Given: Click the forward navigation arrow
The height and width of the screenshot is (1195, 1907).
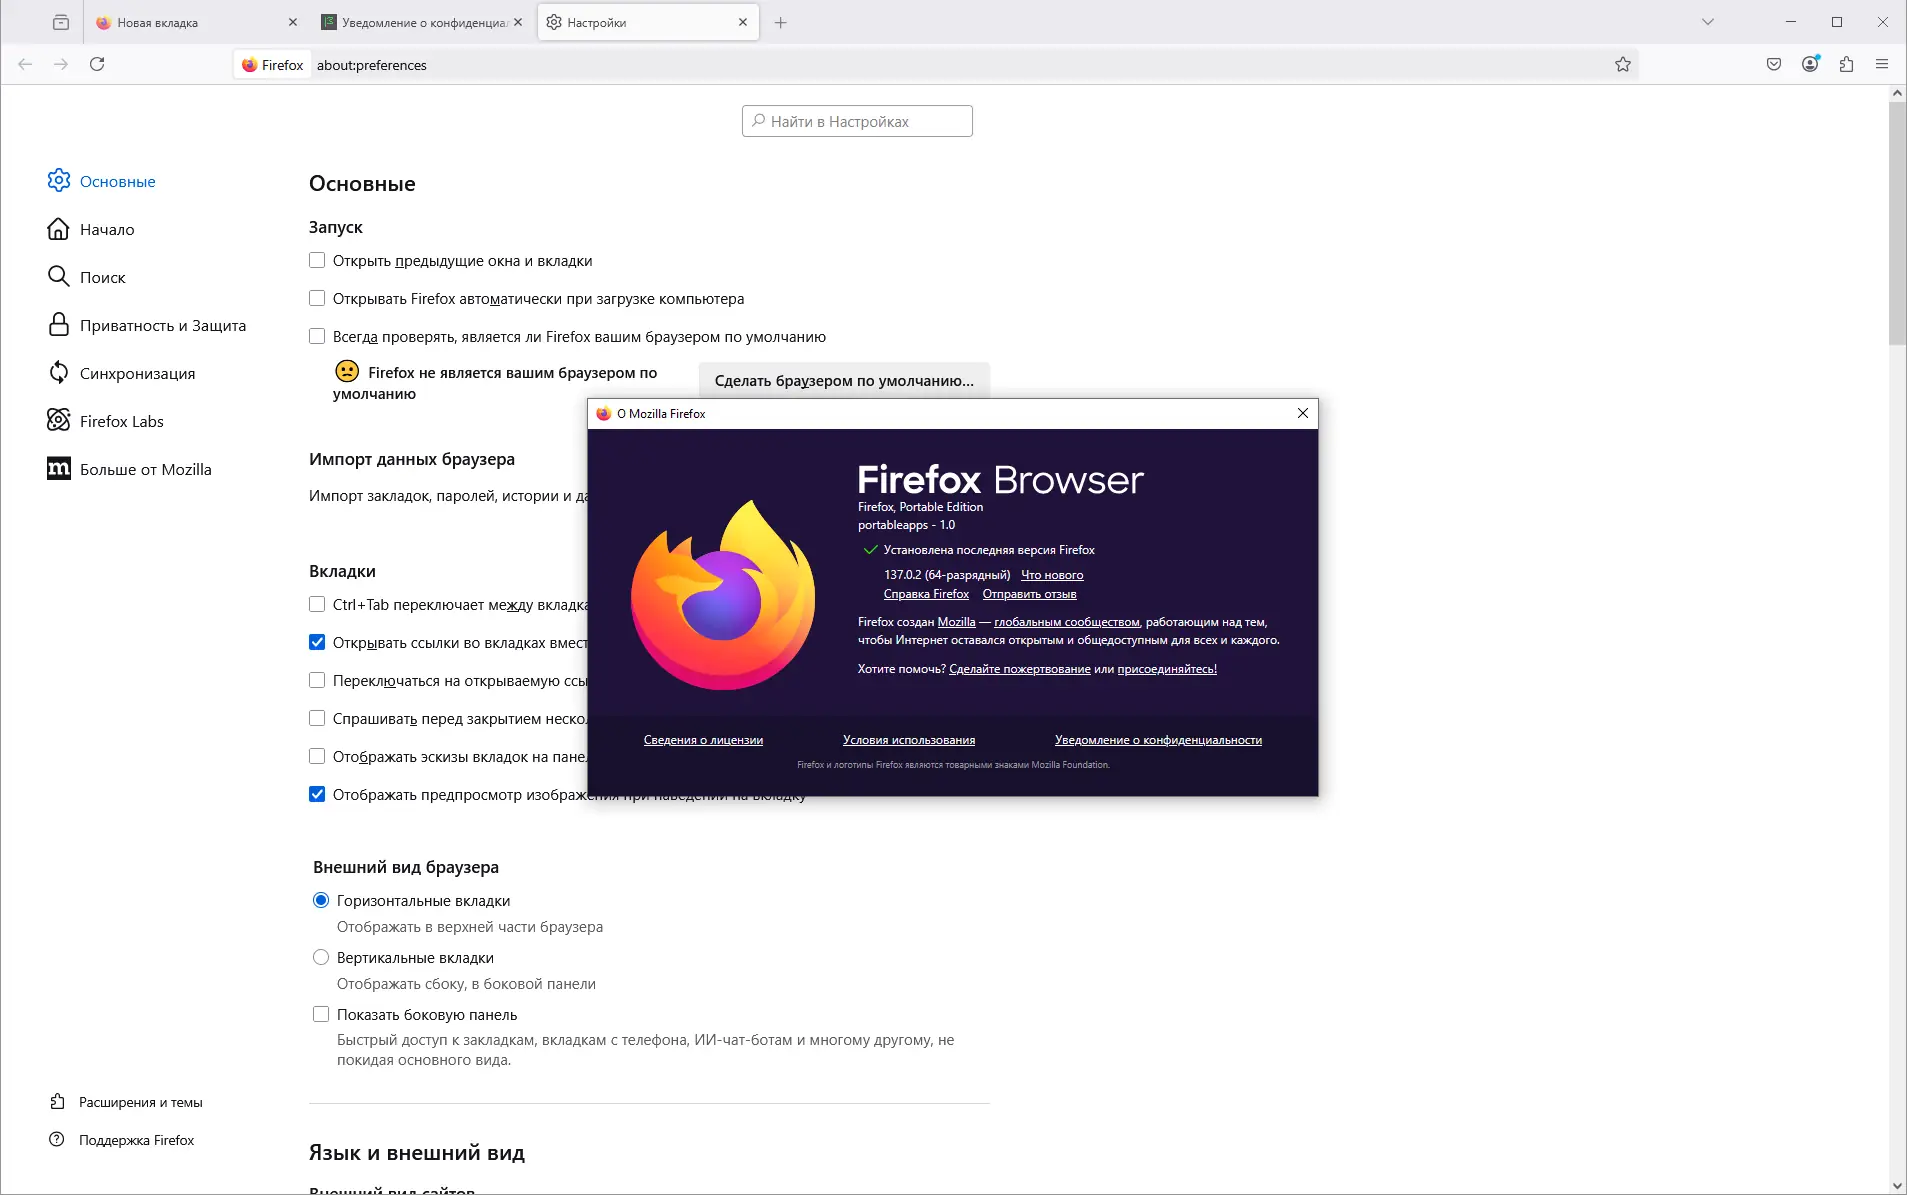Looking at the screenshot, I should [x=61, y=64].
